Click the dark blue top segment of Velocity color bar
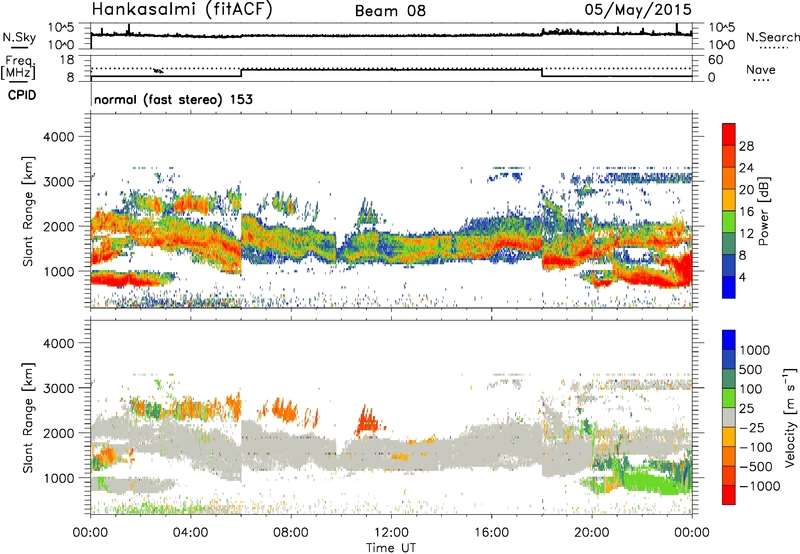Viewport: 800px width, 554px height. coord(729,340)
